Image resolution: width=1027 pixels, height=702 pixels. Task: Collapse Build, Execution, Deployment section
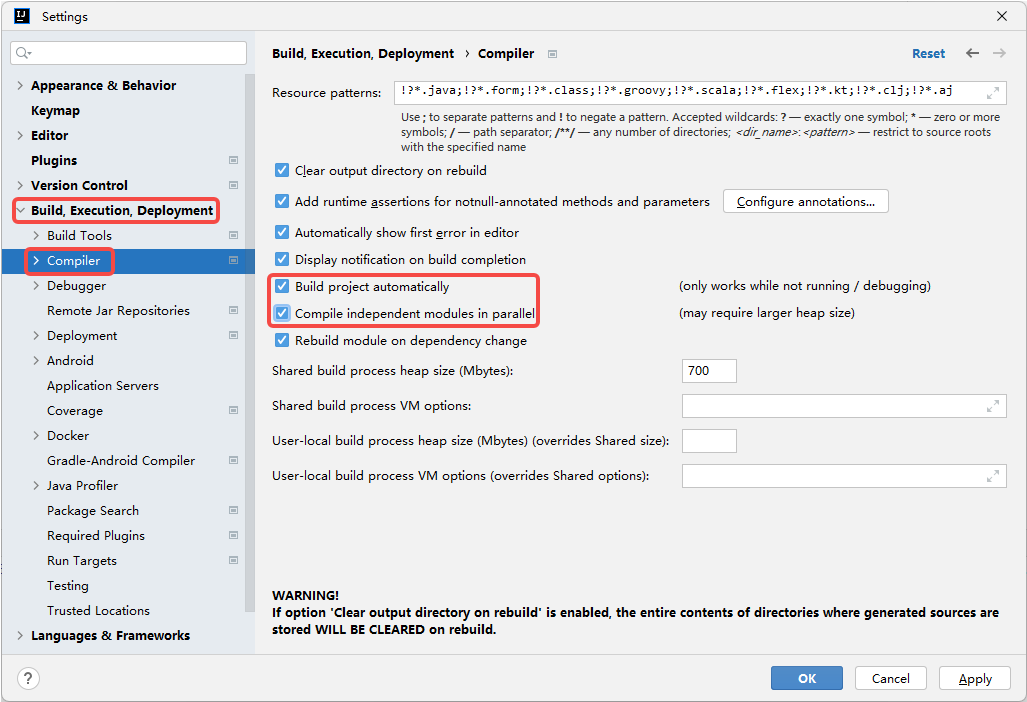20,210
